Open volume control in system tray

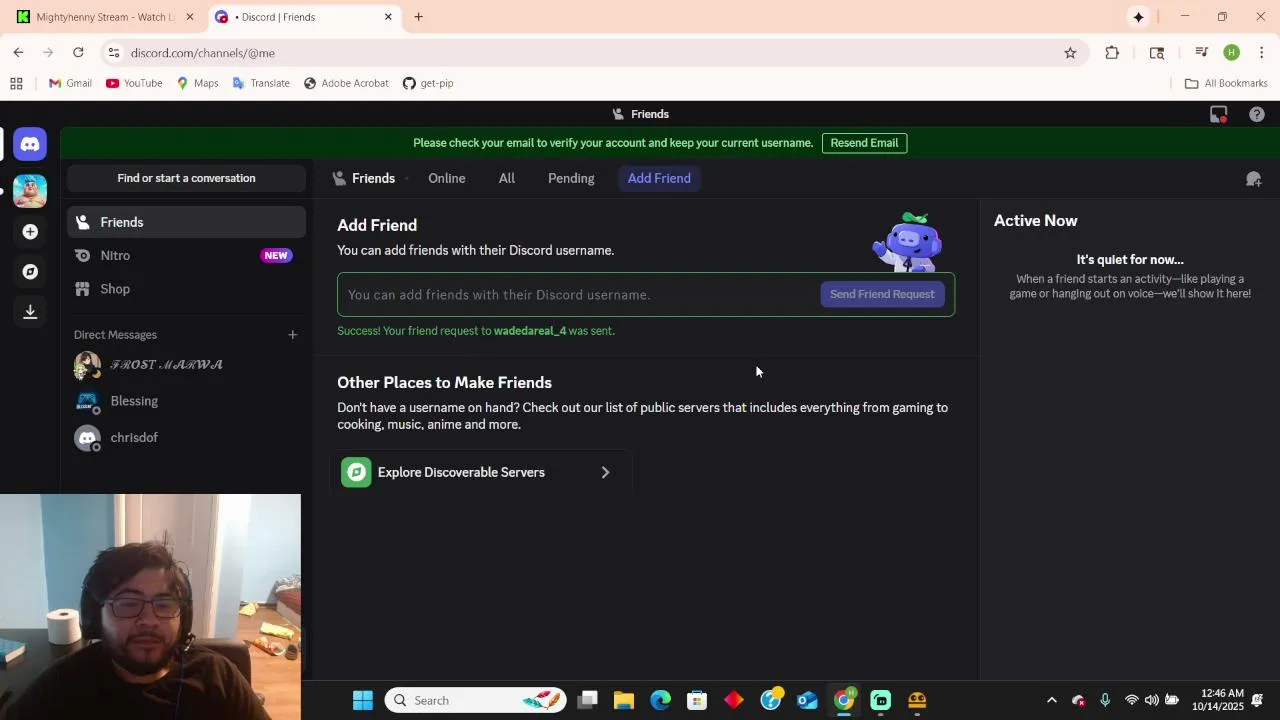tap(1152, 701)
